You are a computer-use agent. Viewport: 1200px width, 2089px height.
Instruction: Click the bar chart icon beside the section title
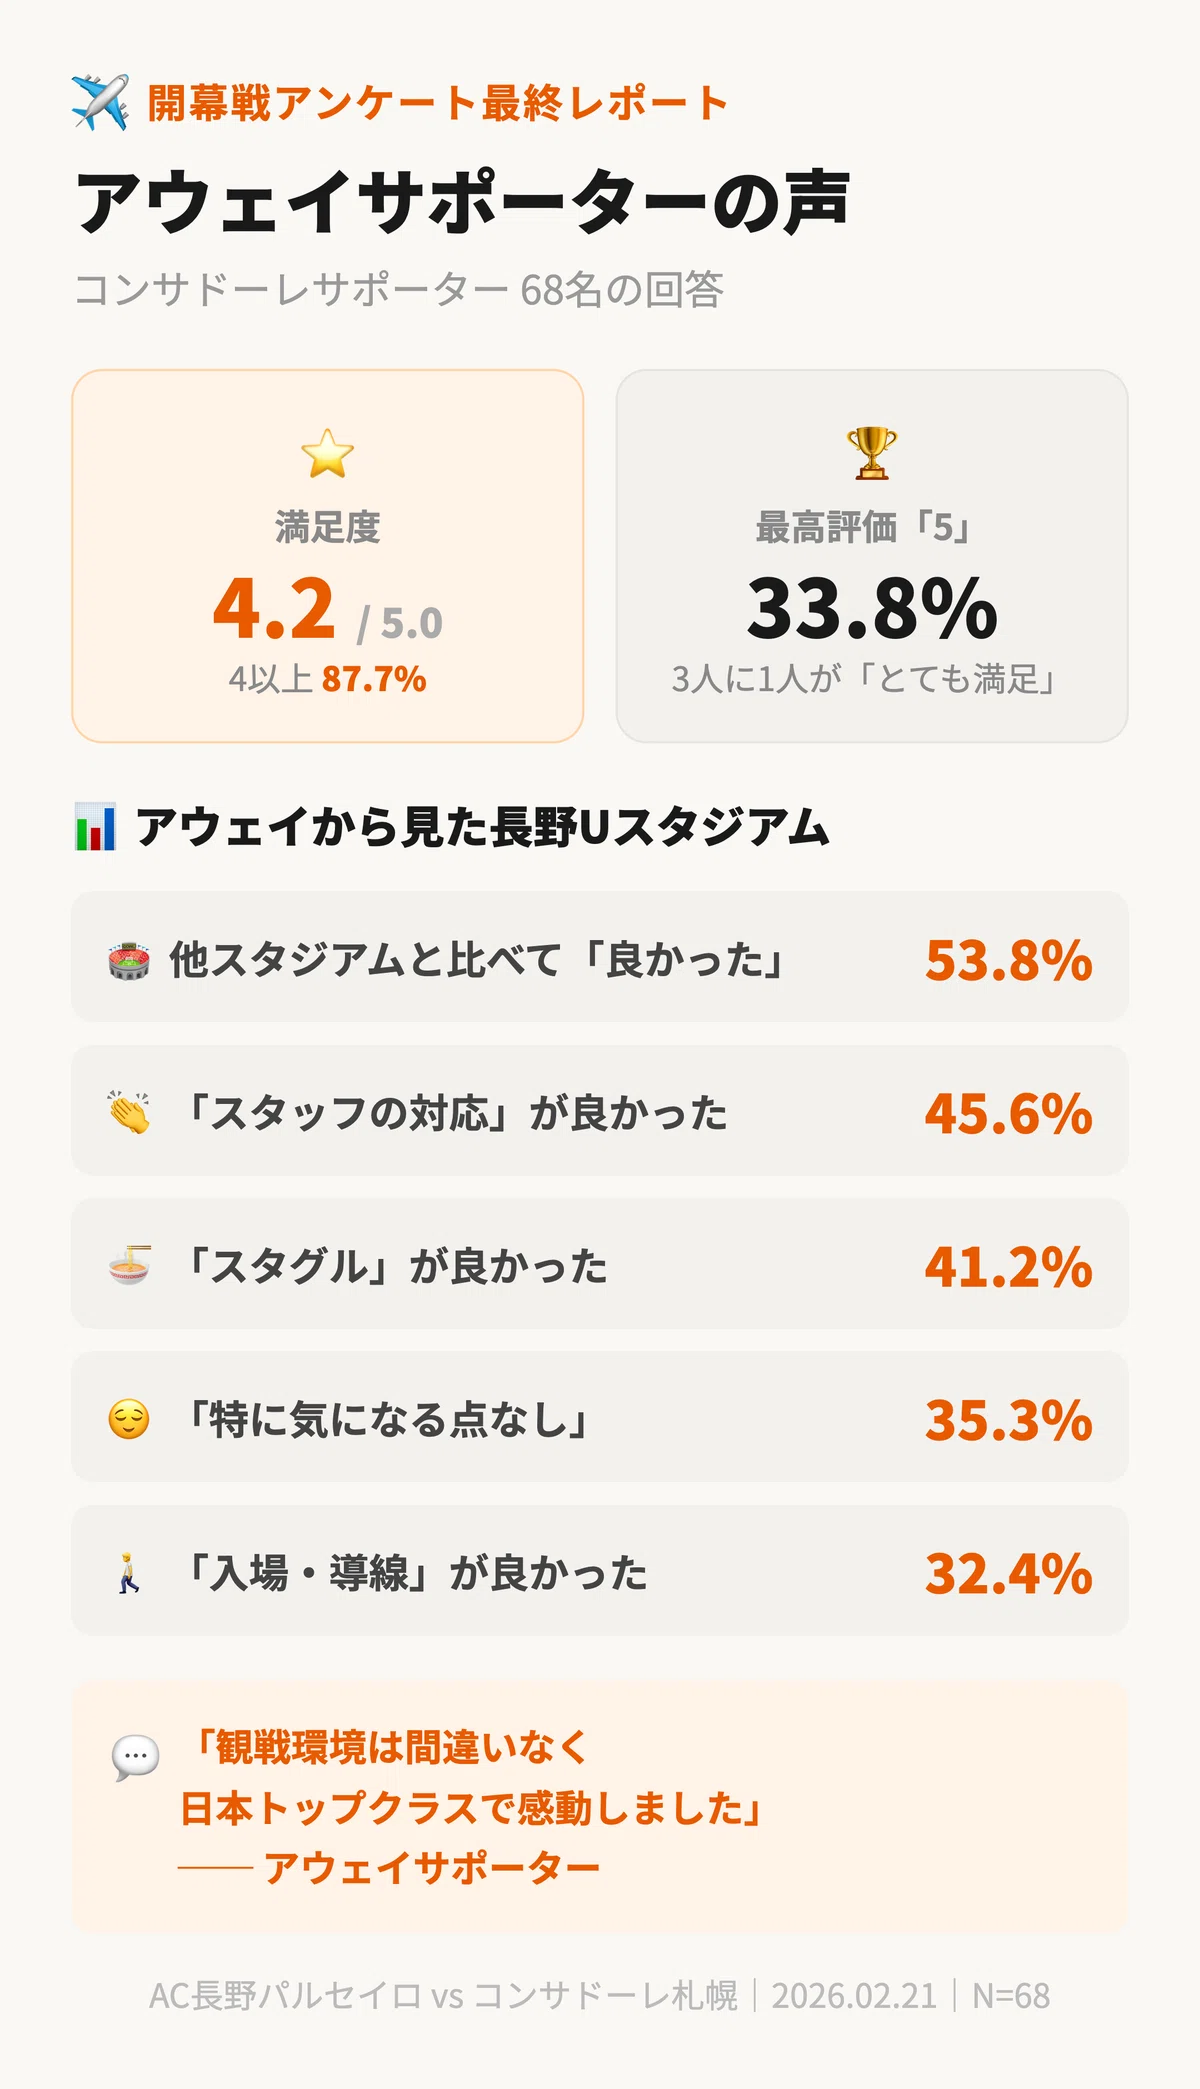click(96, 827)
